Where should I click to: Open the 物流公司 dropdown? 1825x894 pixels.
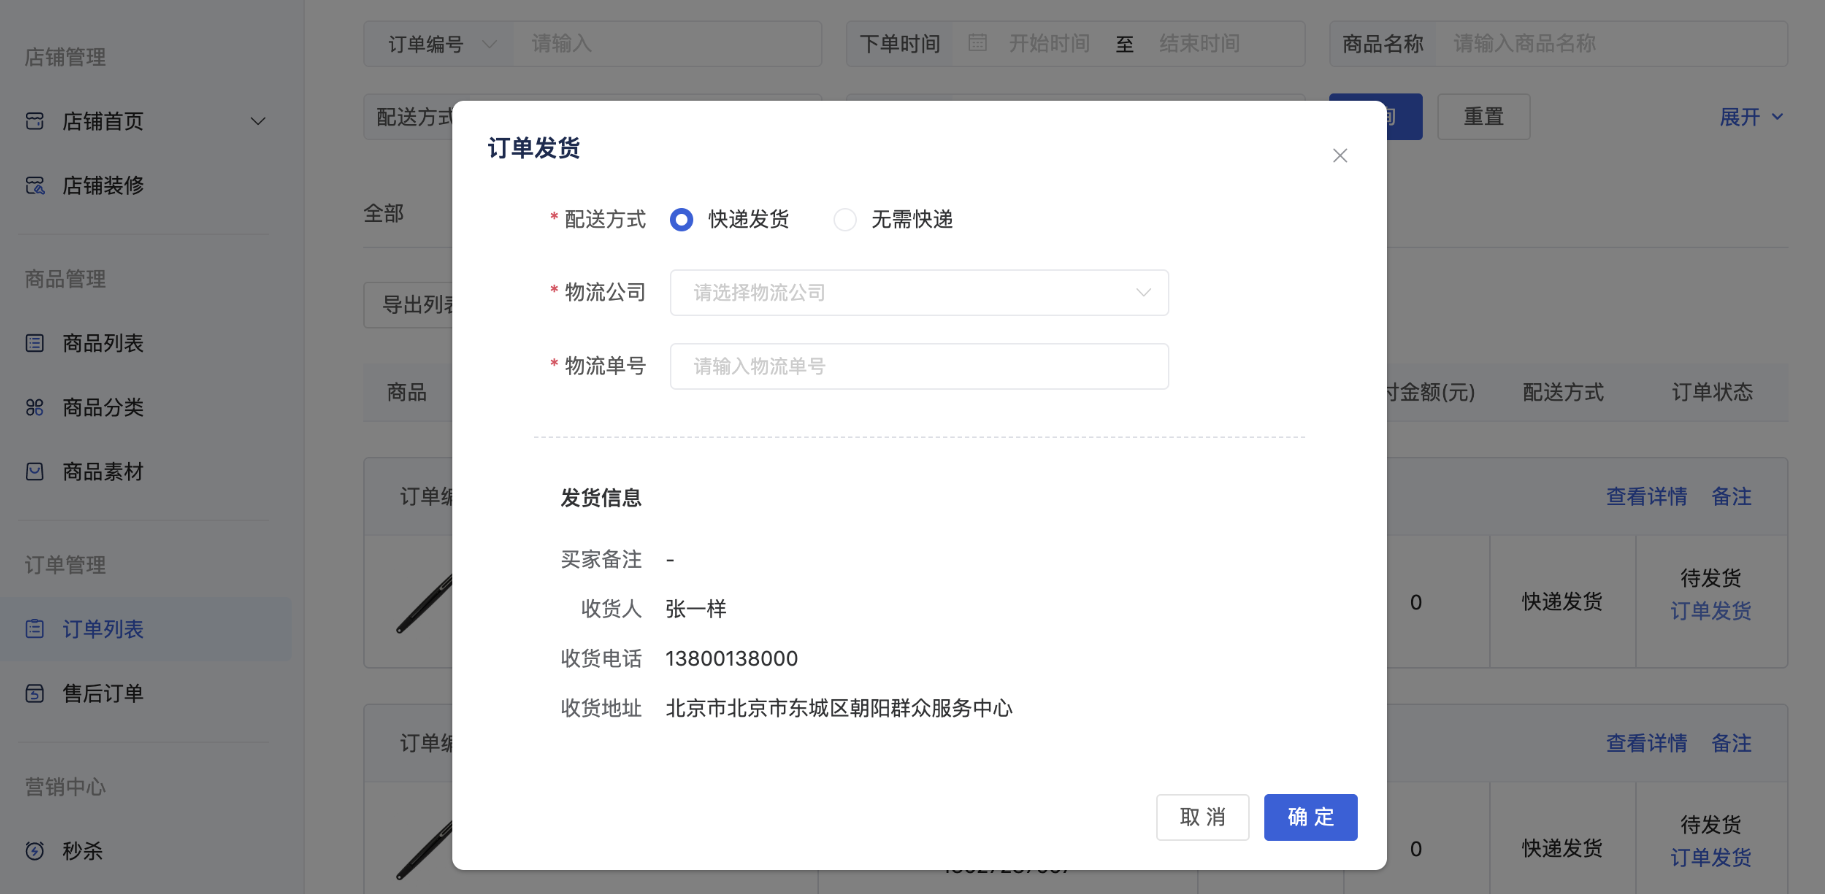coord(919,292)
